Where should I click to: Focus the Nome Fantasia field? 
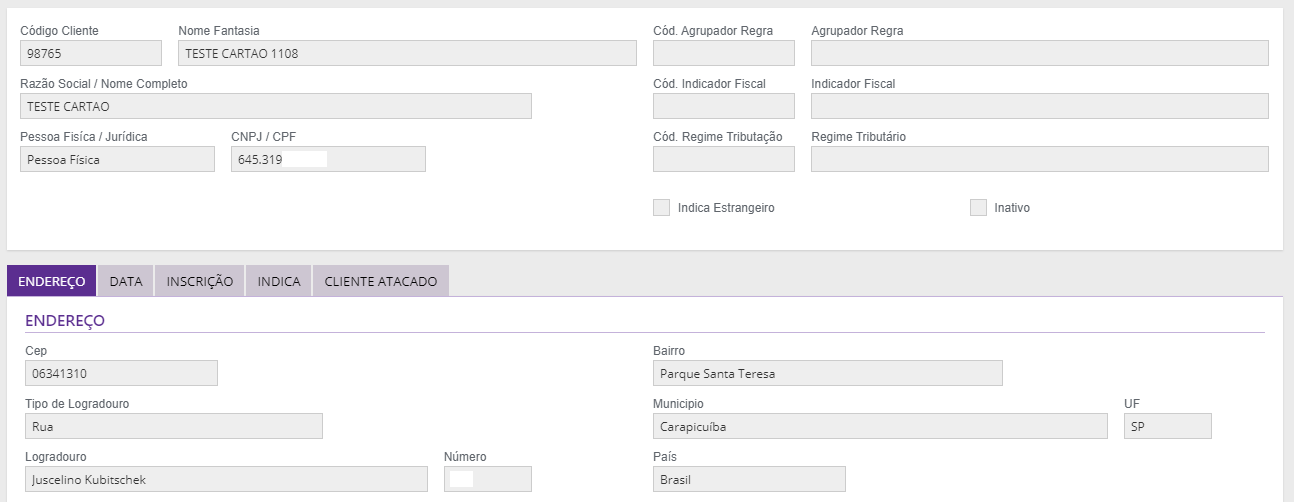407,53
